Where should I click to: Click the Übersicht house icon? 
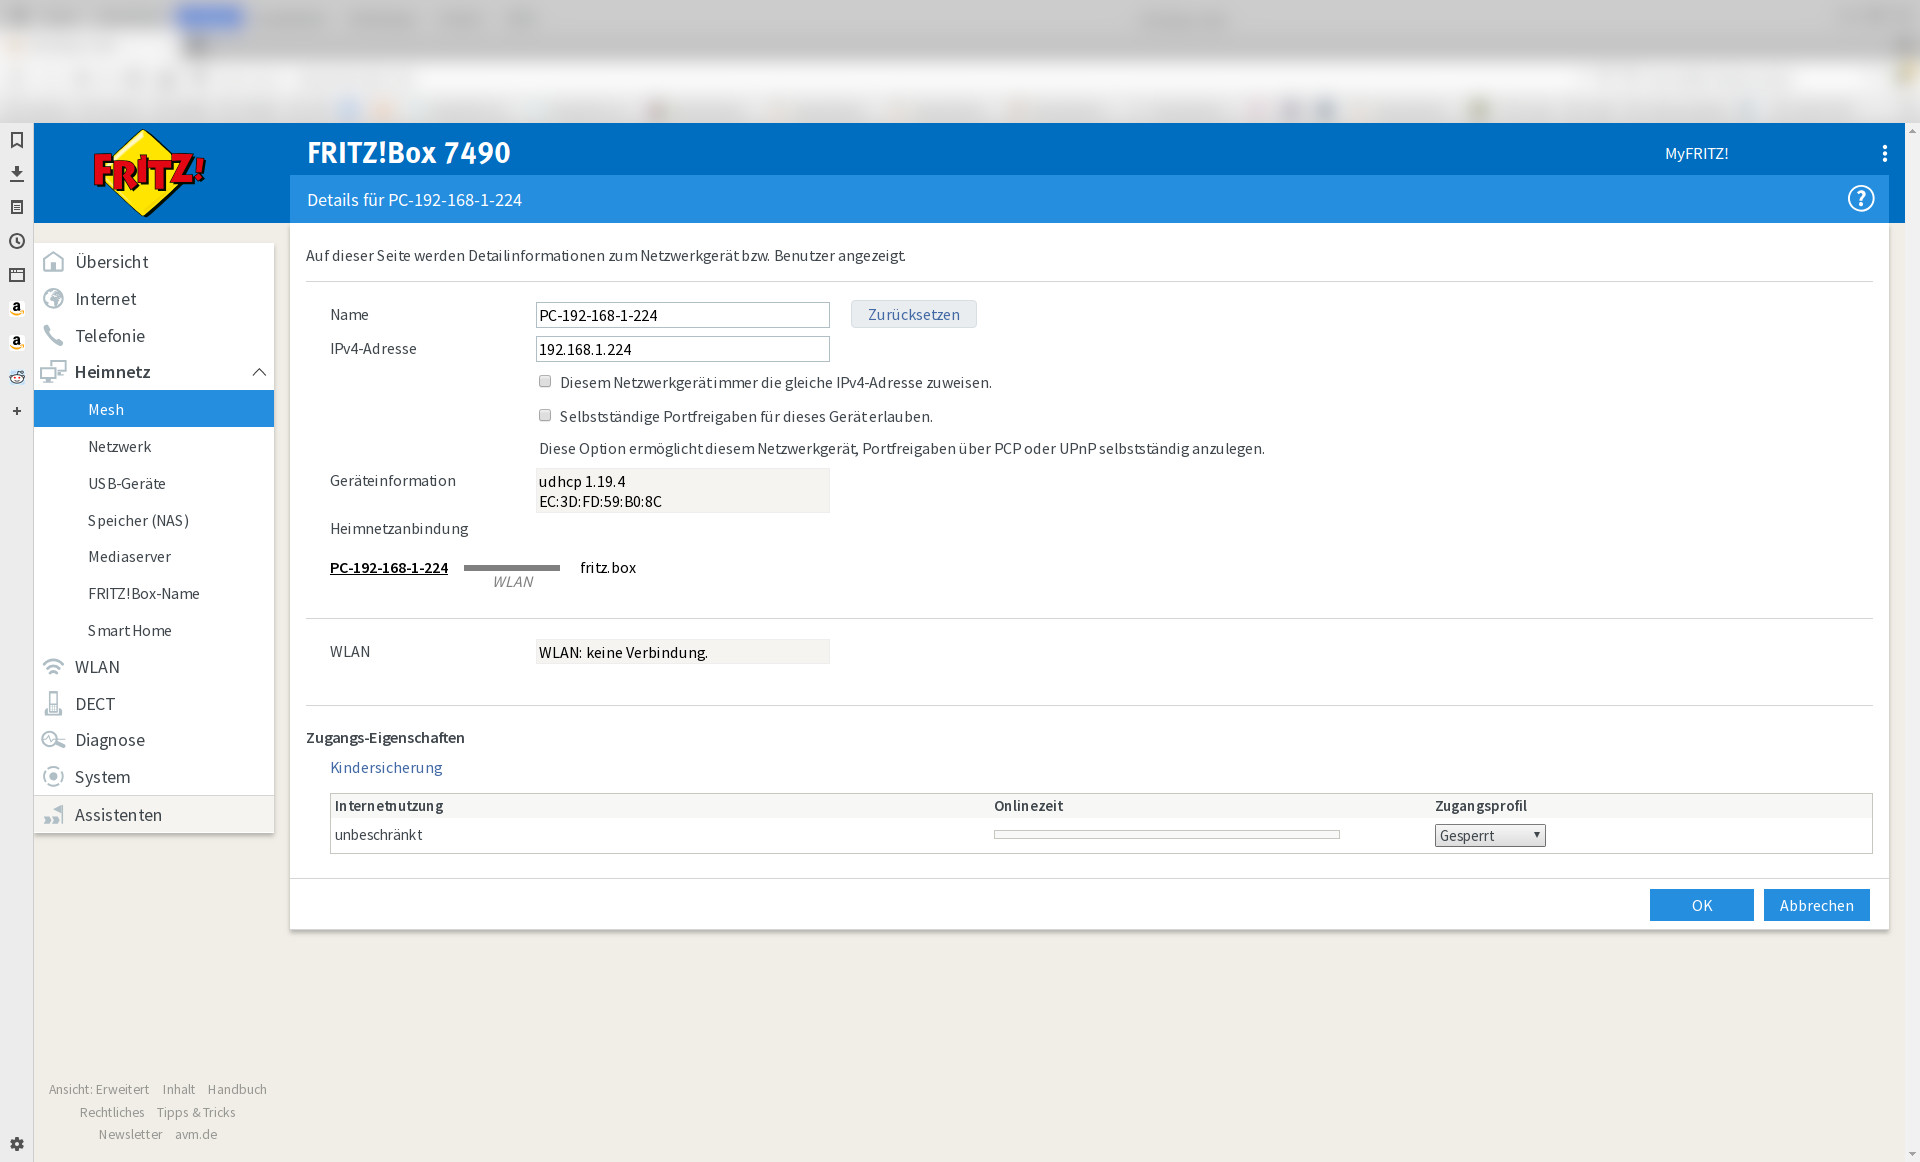pyautogui.click(x=54, y=262)
